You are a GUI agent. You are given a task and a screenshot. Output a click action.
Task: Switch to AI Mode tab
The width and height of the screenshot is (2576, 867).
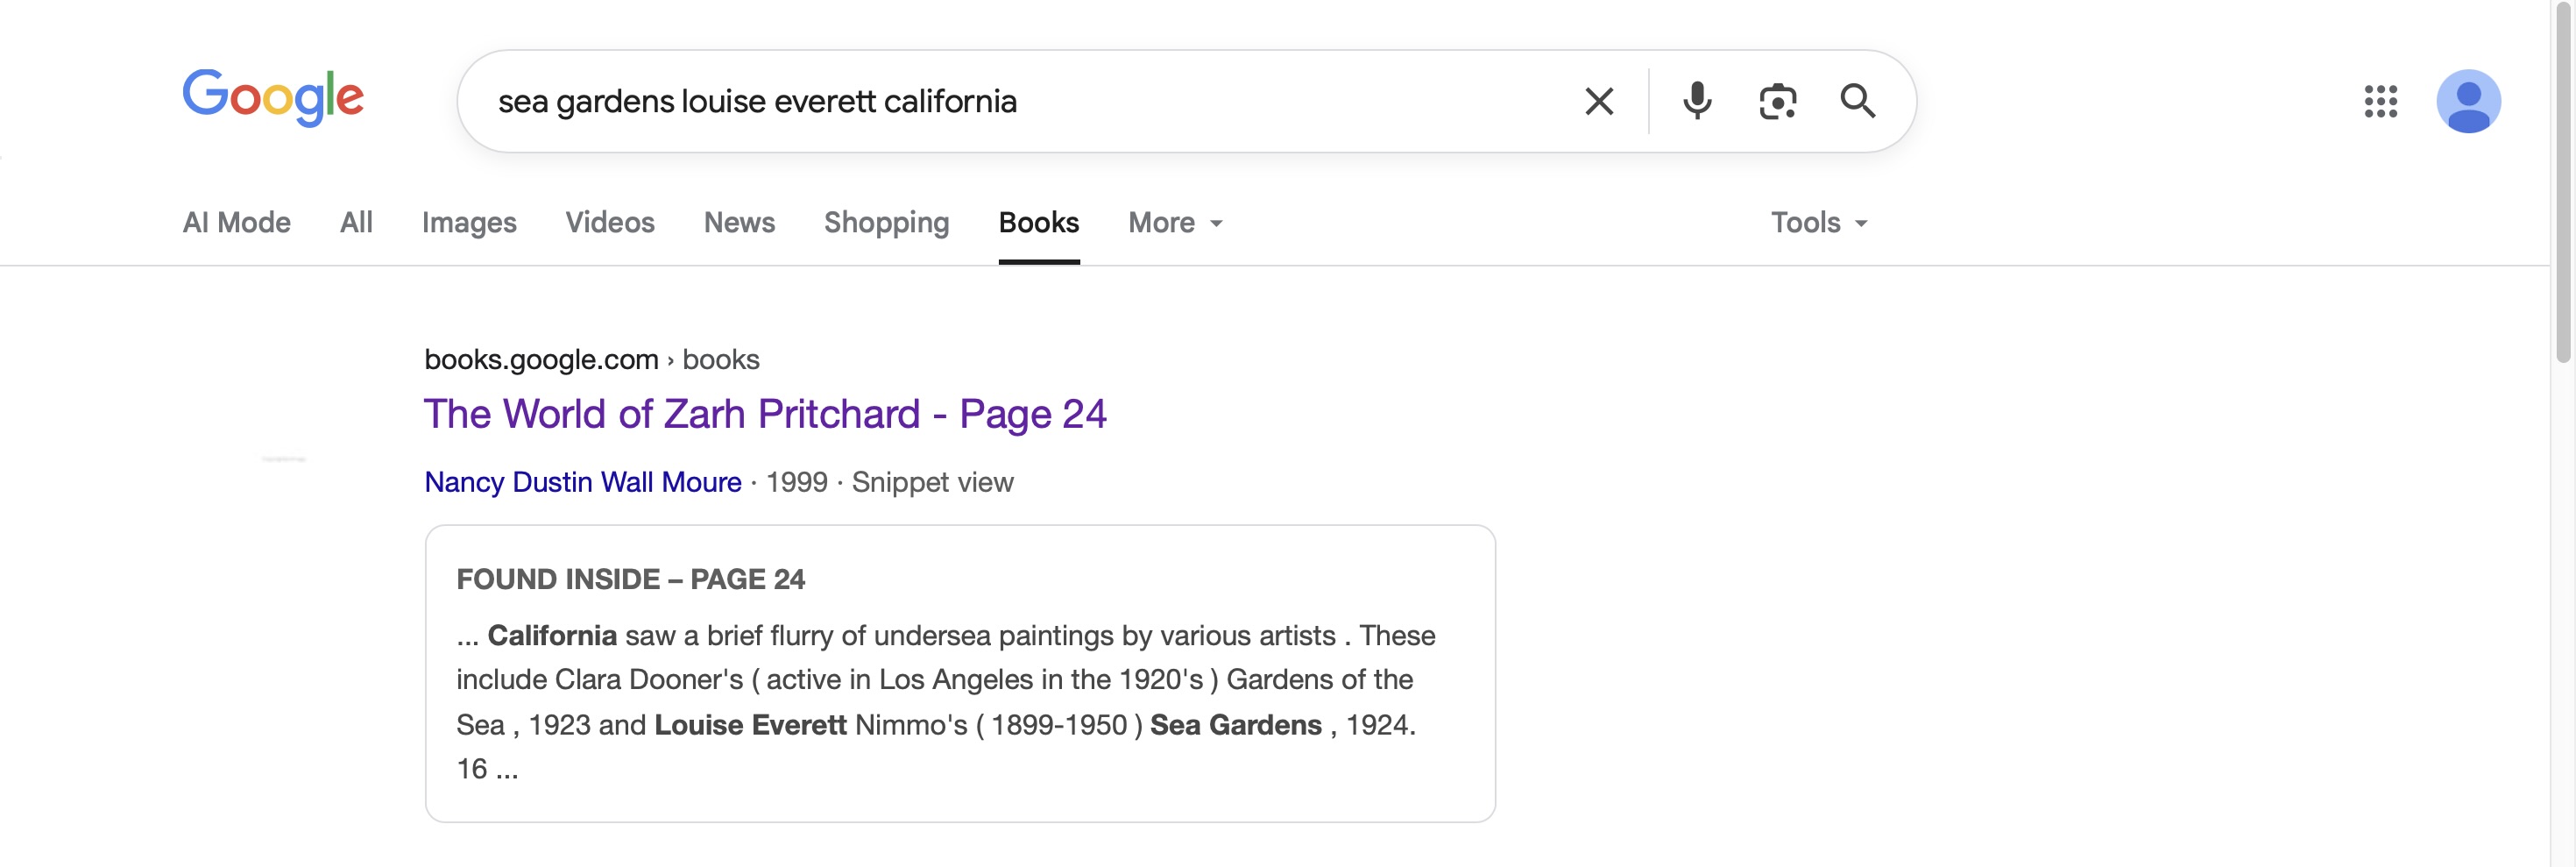(237, 222)
